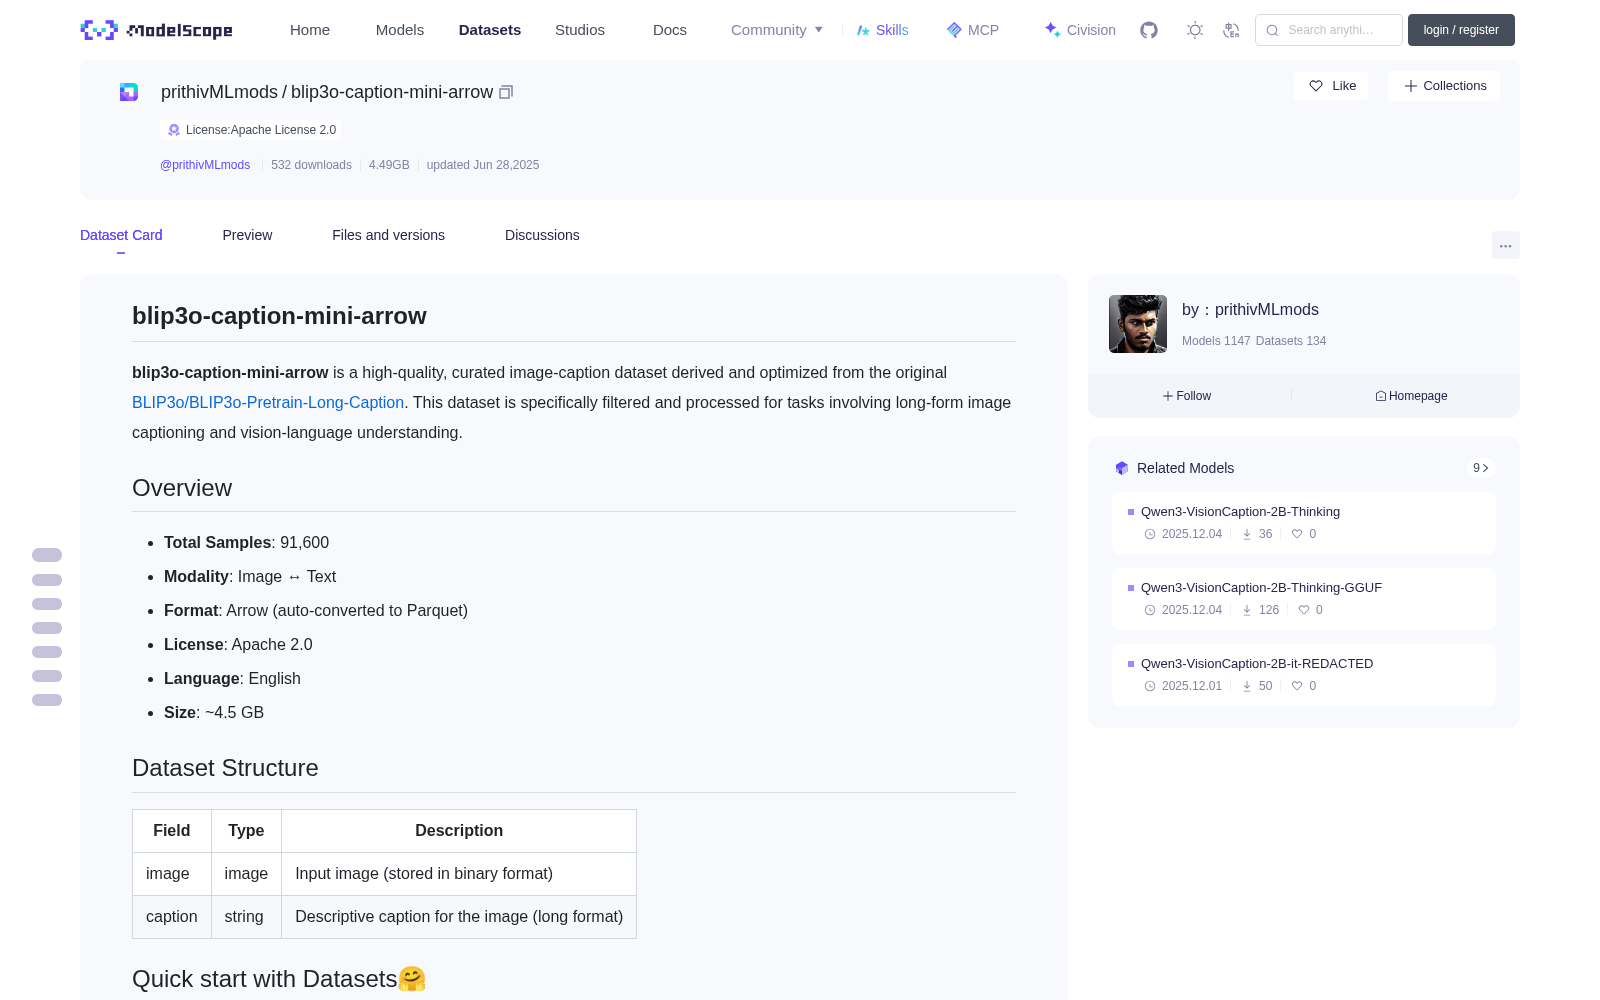Image resolution: width=1600 pixels, height=1000 pixels.
Task: Like this dataset
Action: tap(1331, 86)
